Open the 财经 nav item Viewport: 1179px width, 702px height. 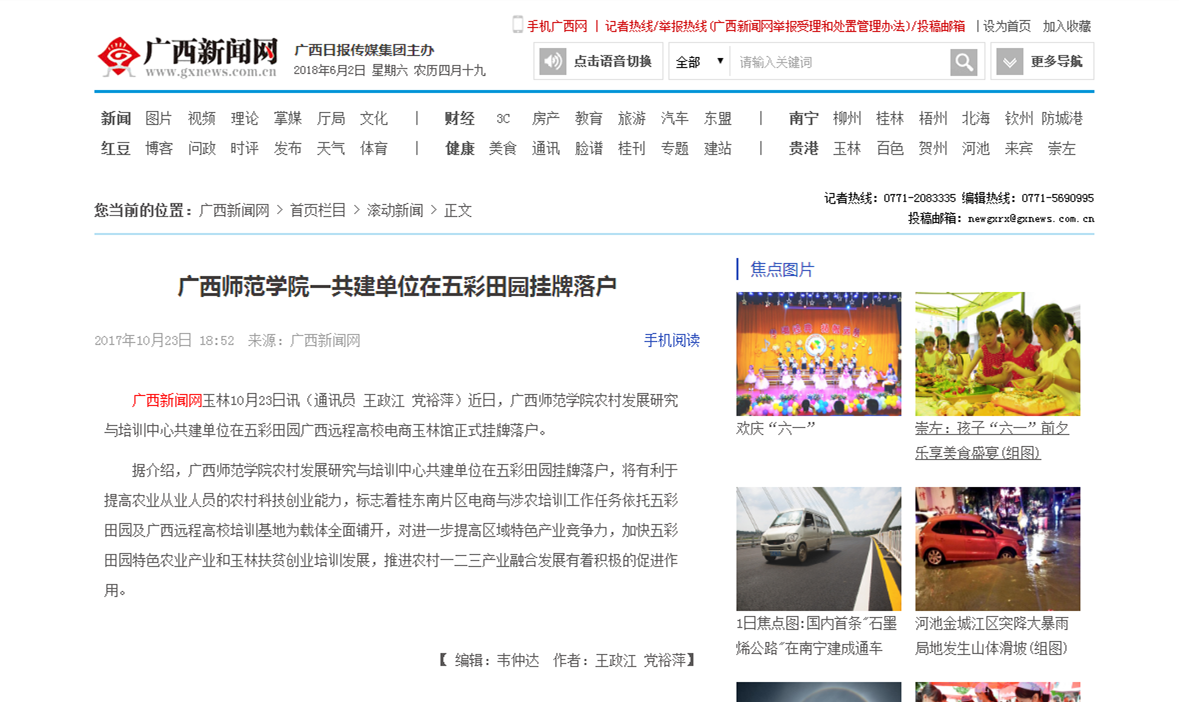click(459, 118)
